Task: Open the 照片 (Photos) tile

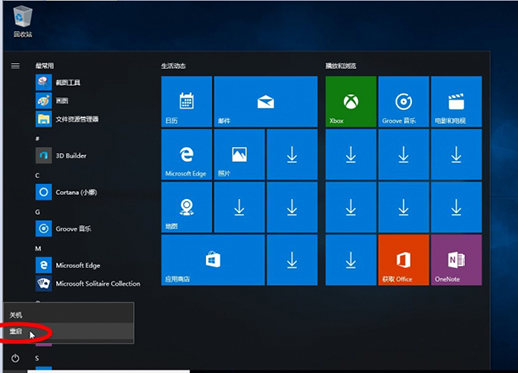Action: click(x=239, y=154)
